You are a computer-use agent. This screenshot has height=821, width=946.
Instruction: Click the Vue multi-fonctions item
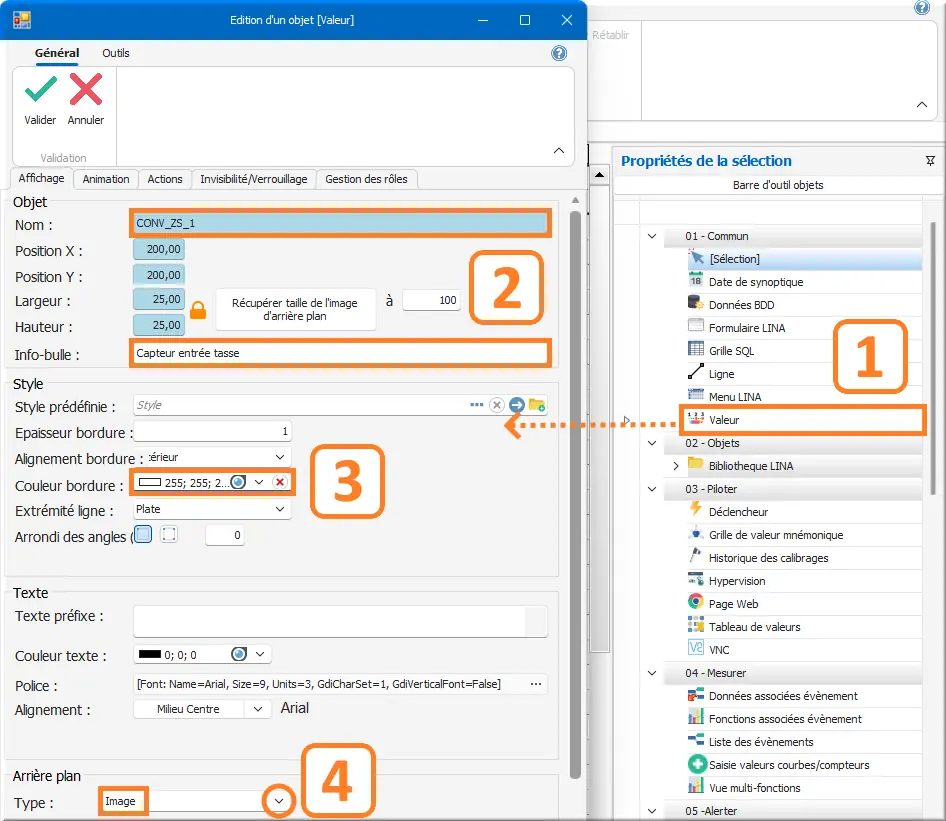tap(805, 788)
